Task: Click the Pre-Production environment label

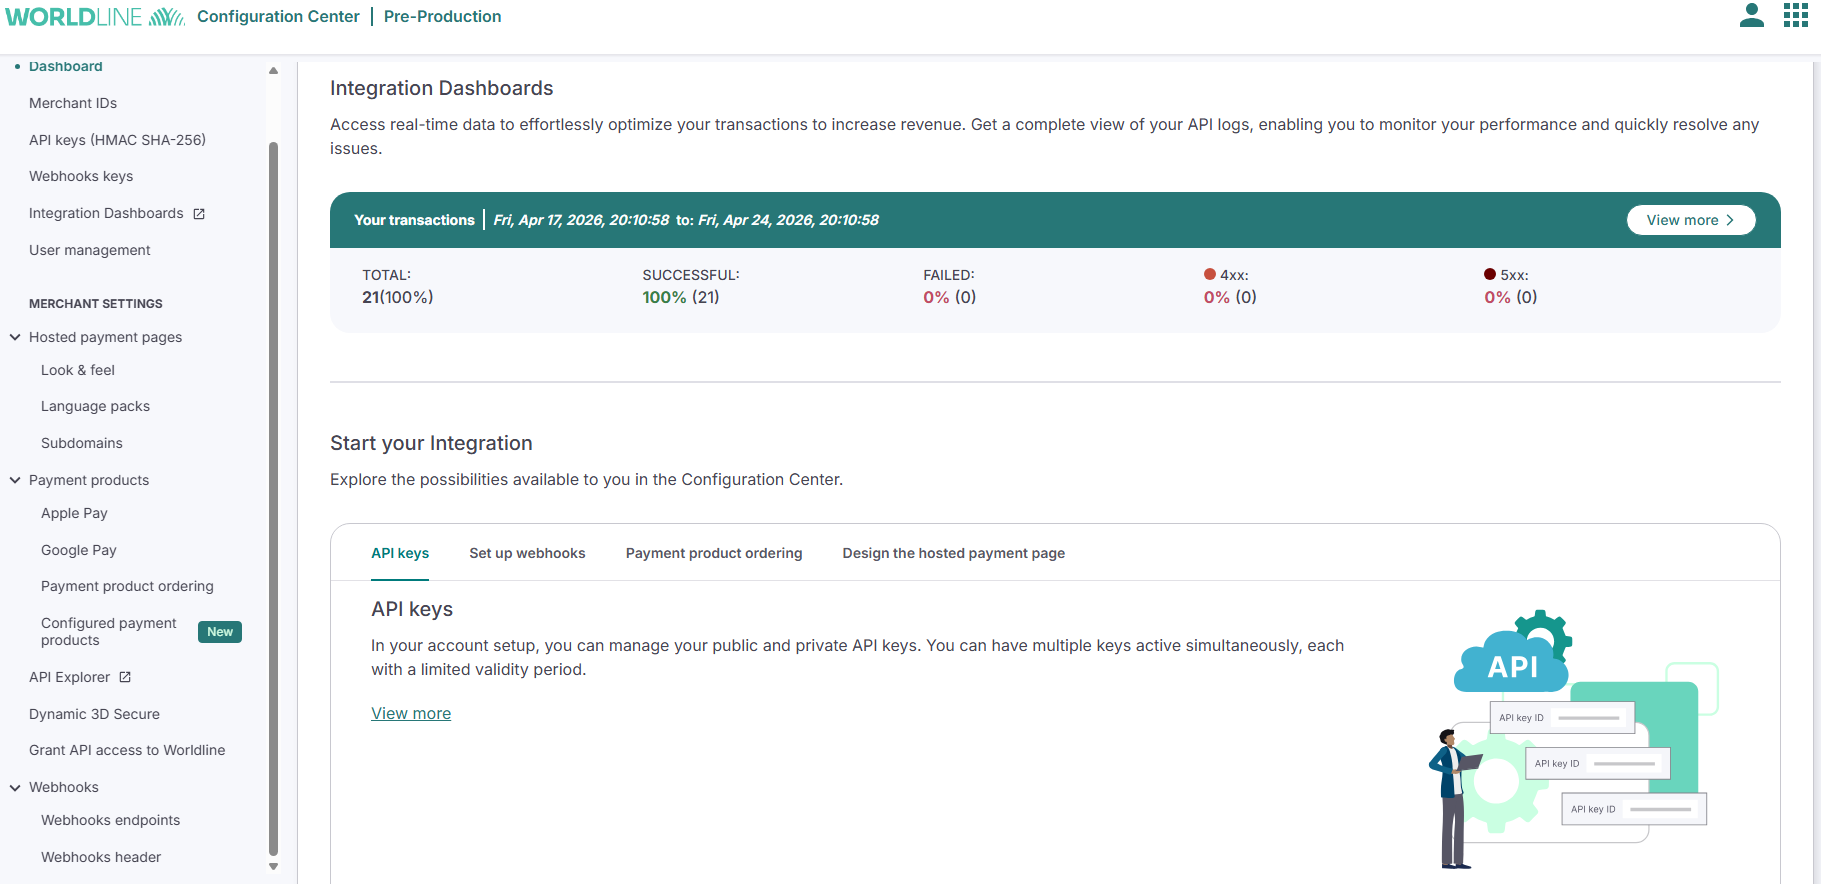Action: (442, 16)
